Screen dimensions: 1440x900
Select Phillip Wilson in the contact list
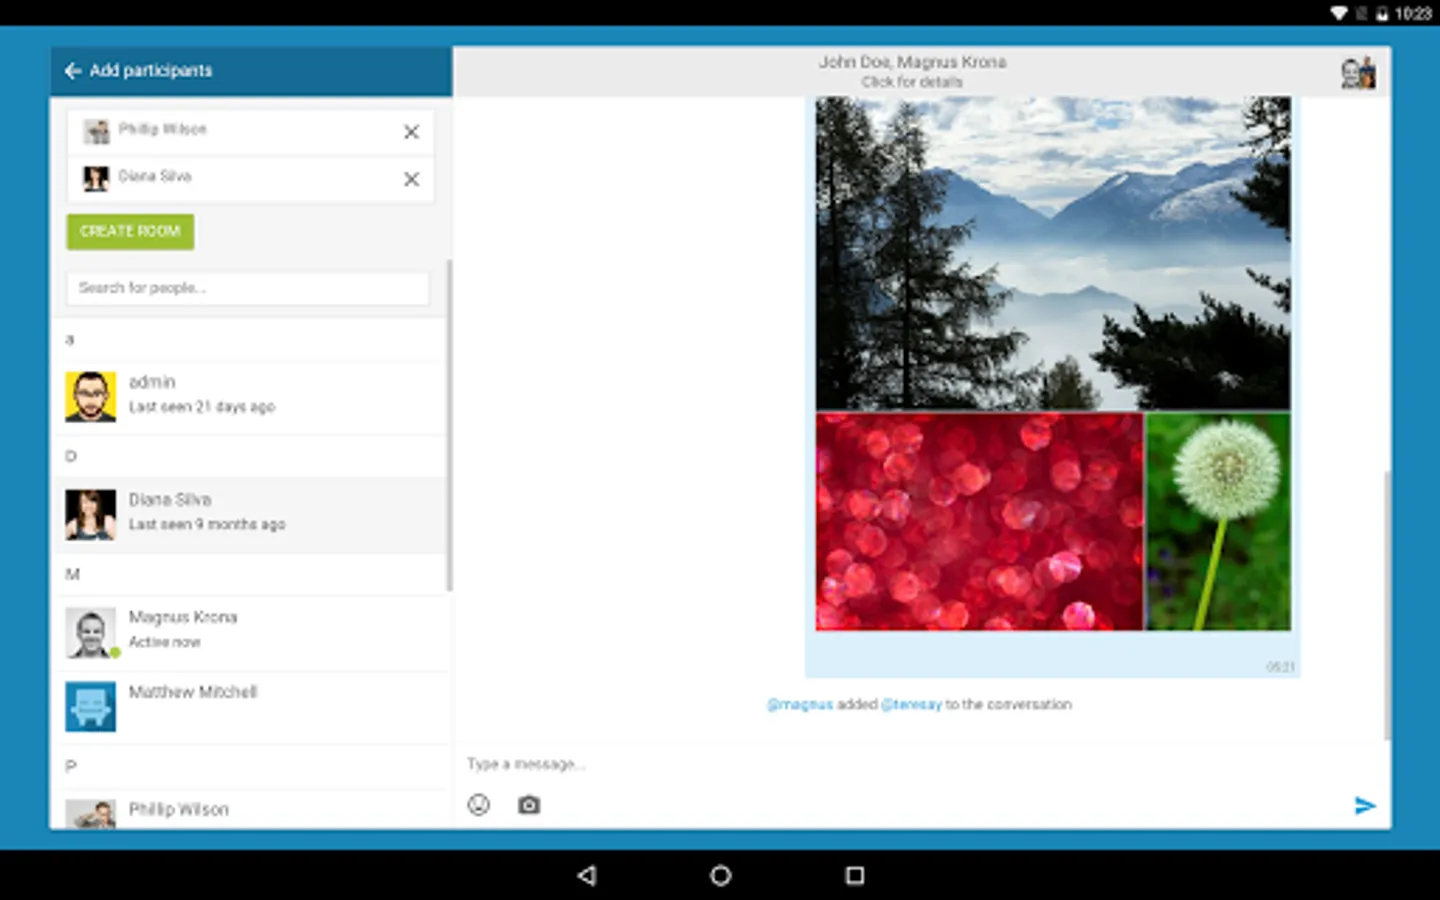tap(250, 811)
